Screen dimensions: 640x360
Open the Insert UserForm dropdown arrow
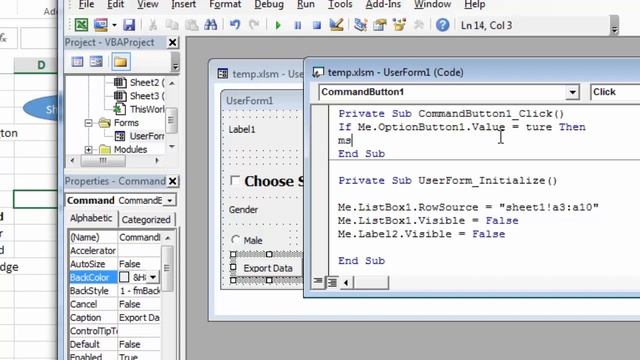coord(114,25)
